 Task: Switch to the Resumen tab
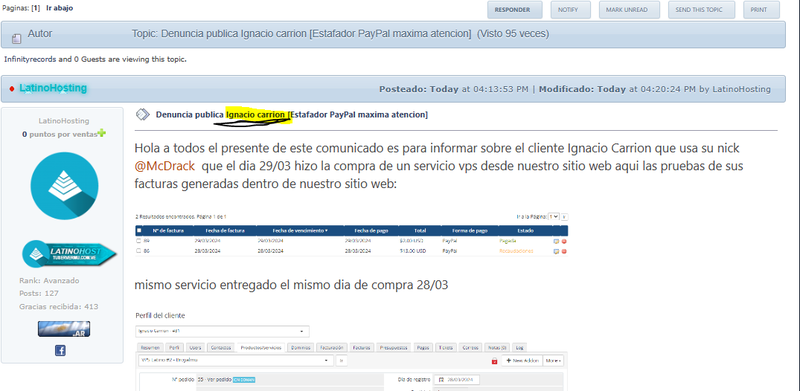pyautogui.click(x=151, y=348)
